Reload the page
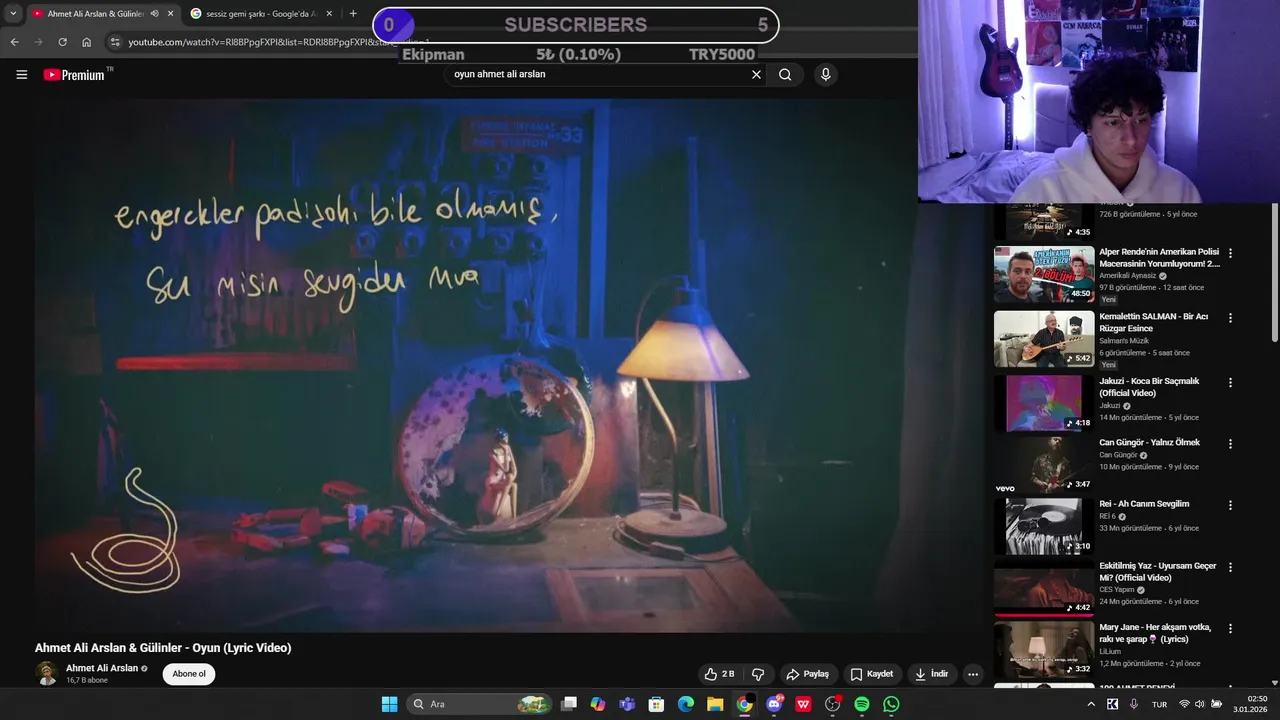This screenshot has height=720, width=1280. coord(62,42)
